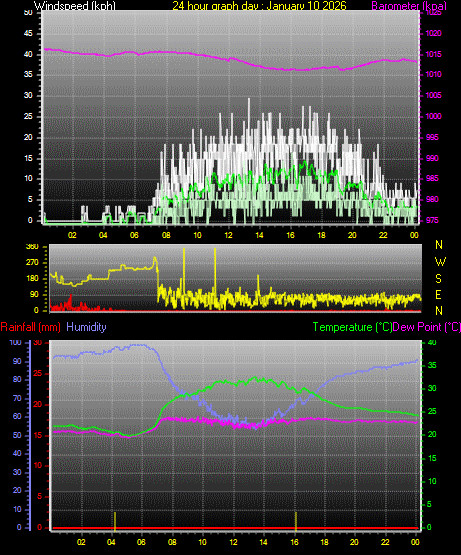Click '5' on the red rainfall axis
The image size is (461, 555).
tap(39, 497)
